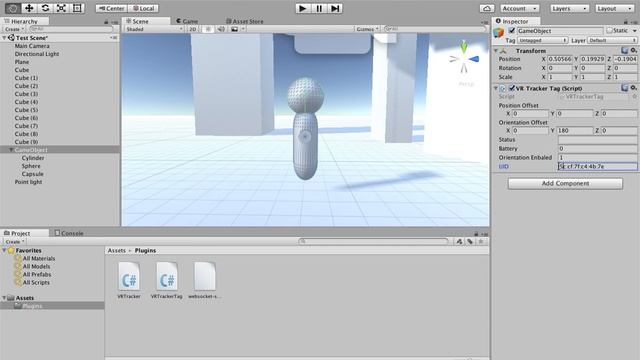This screenshot has height=360, width=640.
Task: Click save search star icon
Action: tap(481, 242)
